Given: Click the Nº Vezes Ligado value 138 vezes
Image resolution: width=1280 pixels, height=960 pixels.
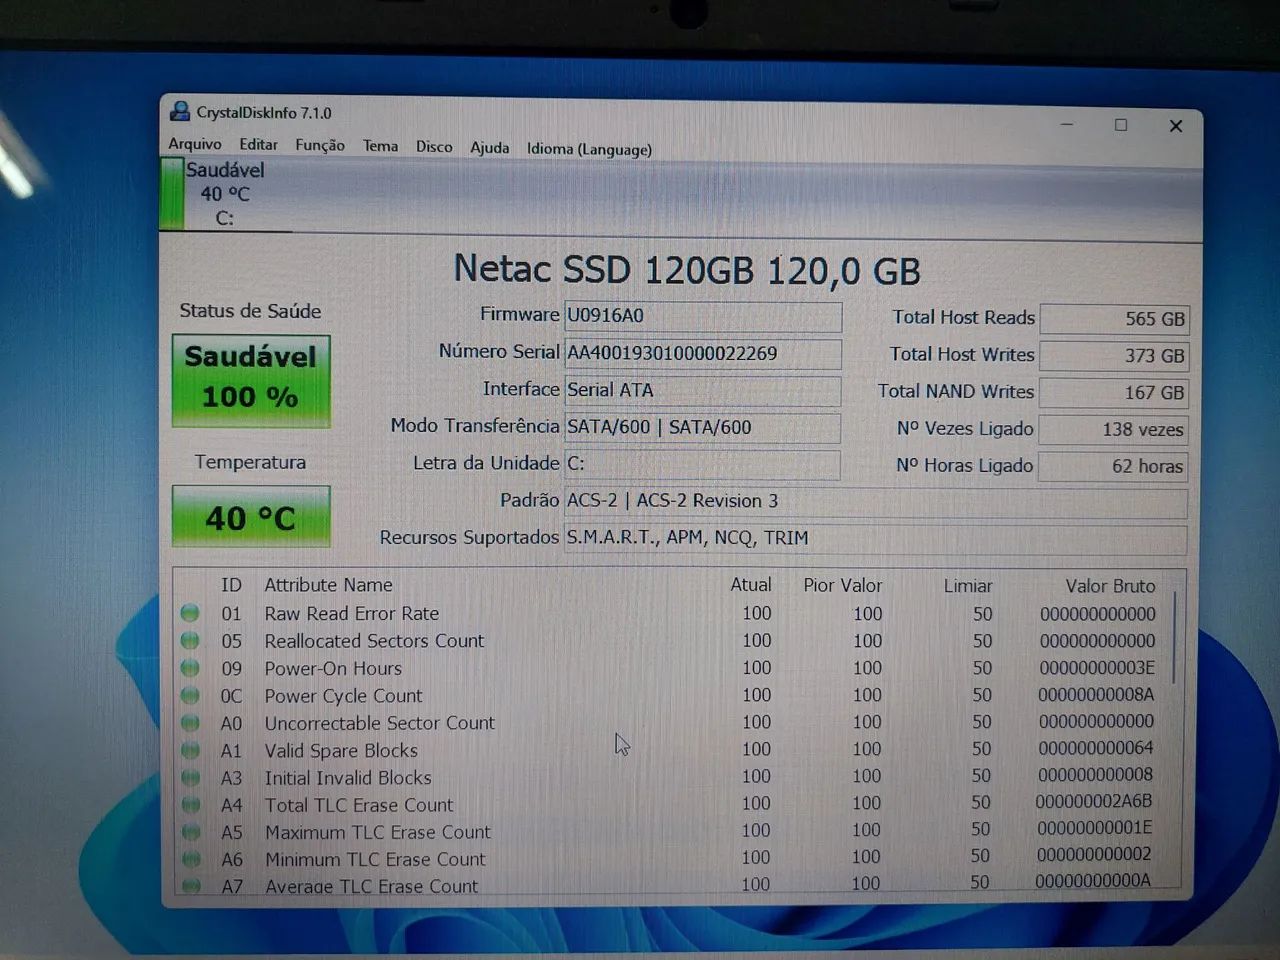Looking at the screenshot, I should [x=1114, y=430].
